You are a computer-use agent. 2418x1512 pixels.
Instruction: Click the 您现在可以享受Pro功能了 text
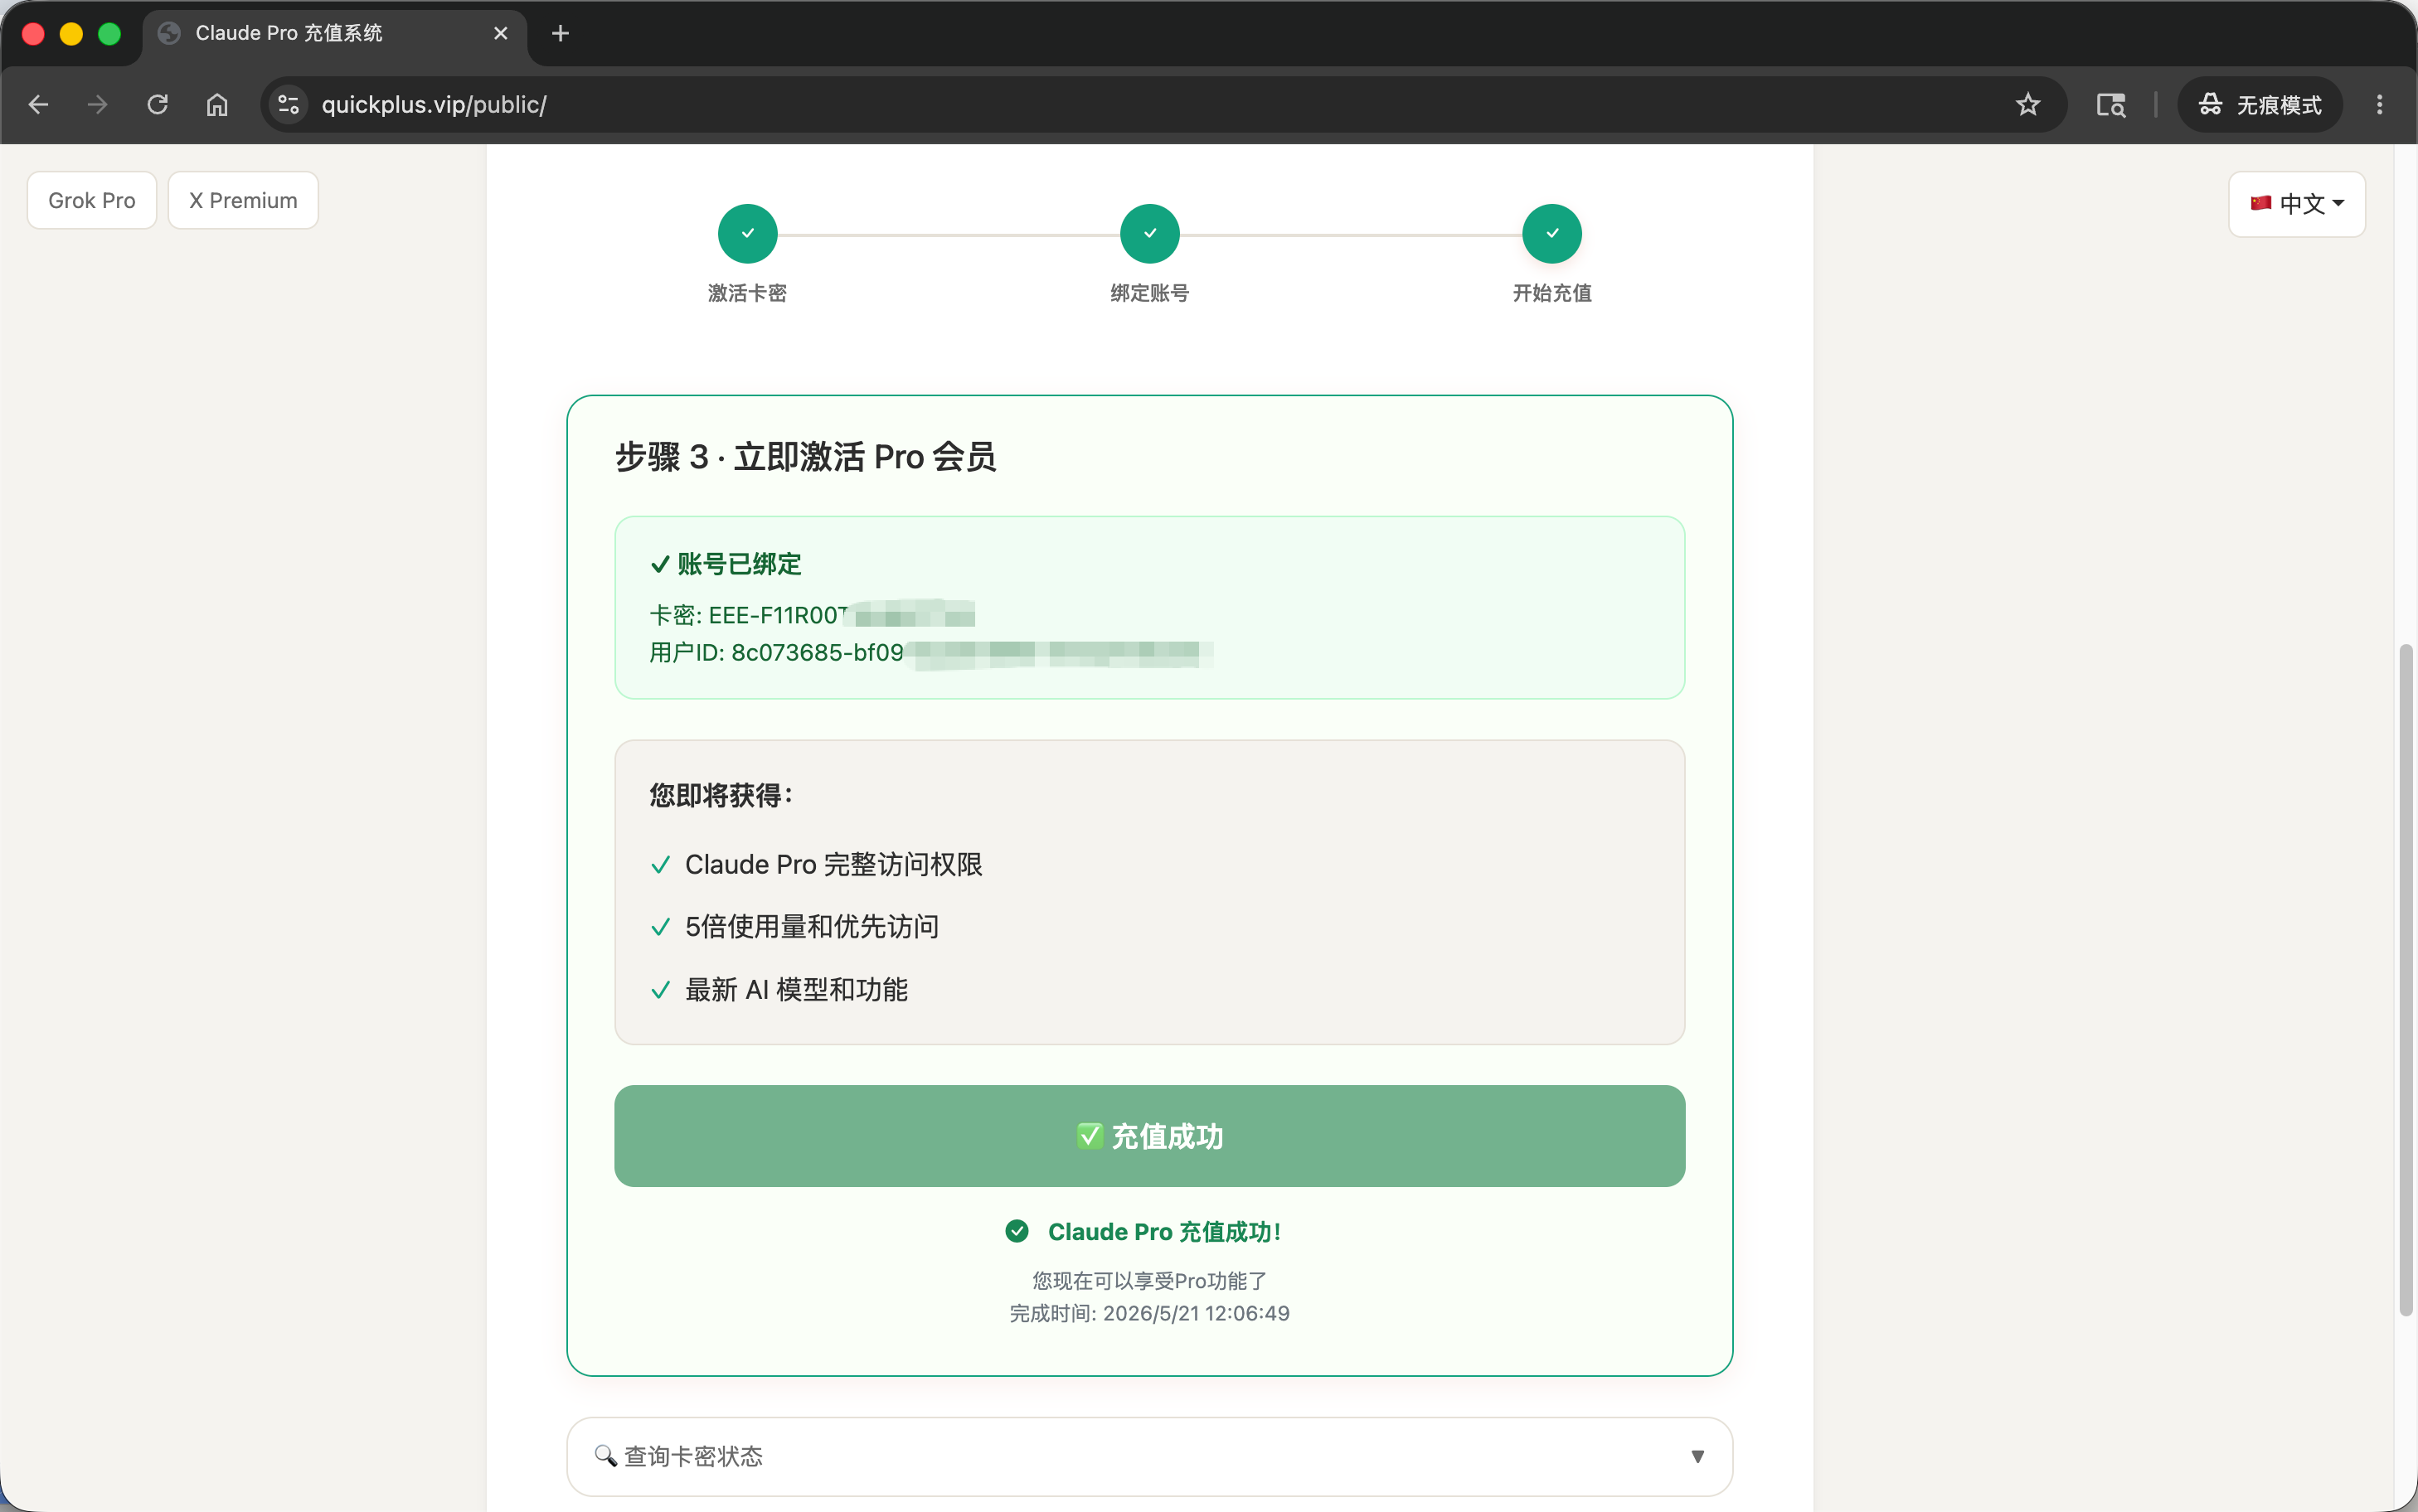[x=1149, y=1280]
